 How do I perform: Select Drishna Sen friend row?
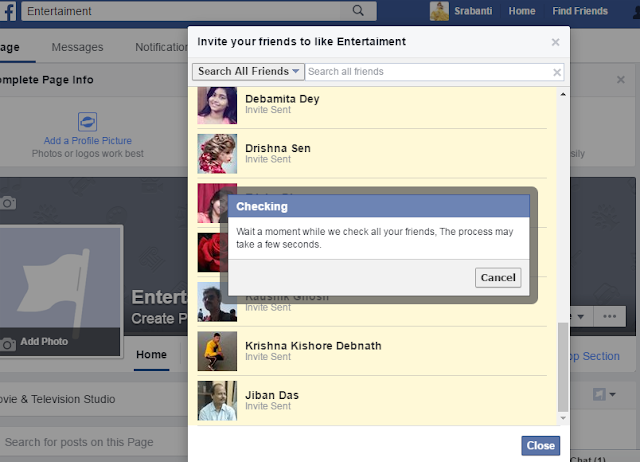pyautogui.click(x=372, y=154)
